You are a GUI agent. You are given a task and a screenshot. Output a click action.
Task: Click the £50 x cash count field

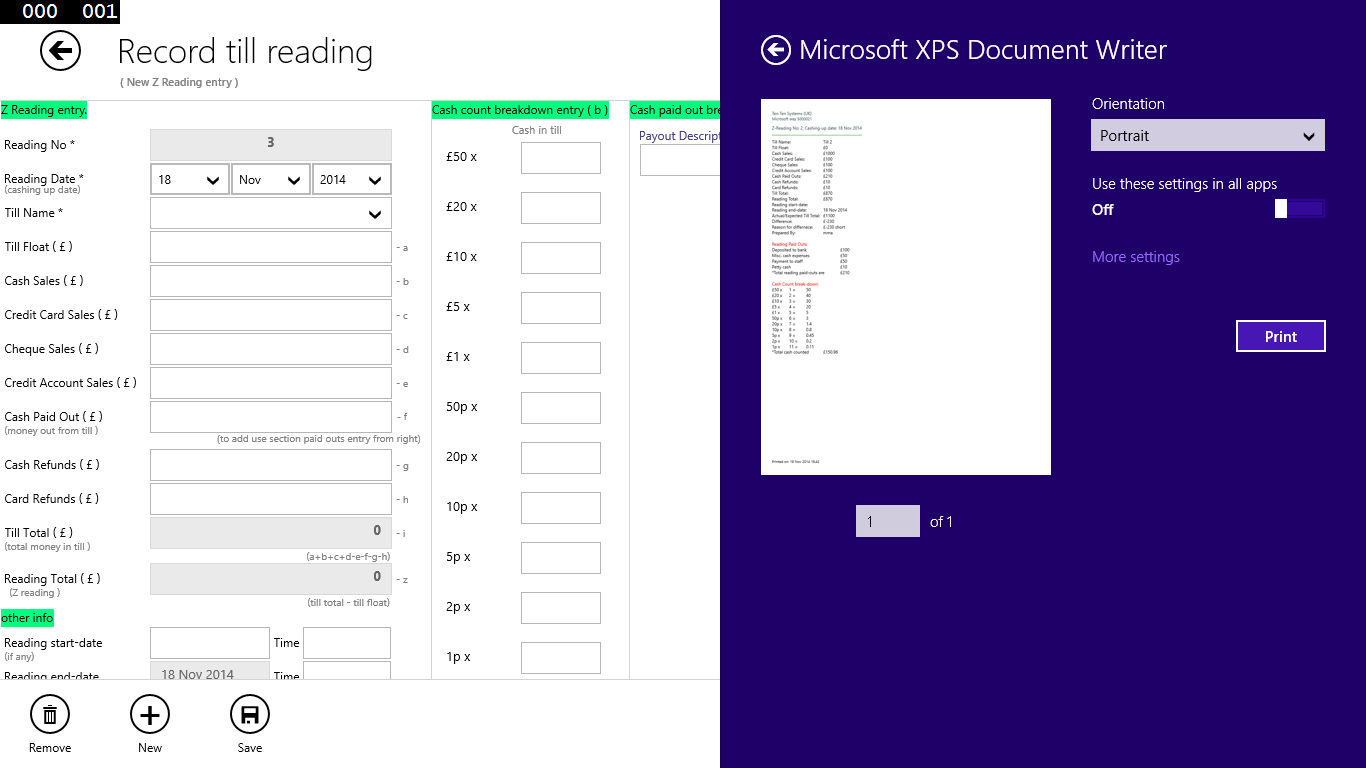coord(560,157)
